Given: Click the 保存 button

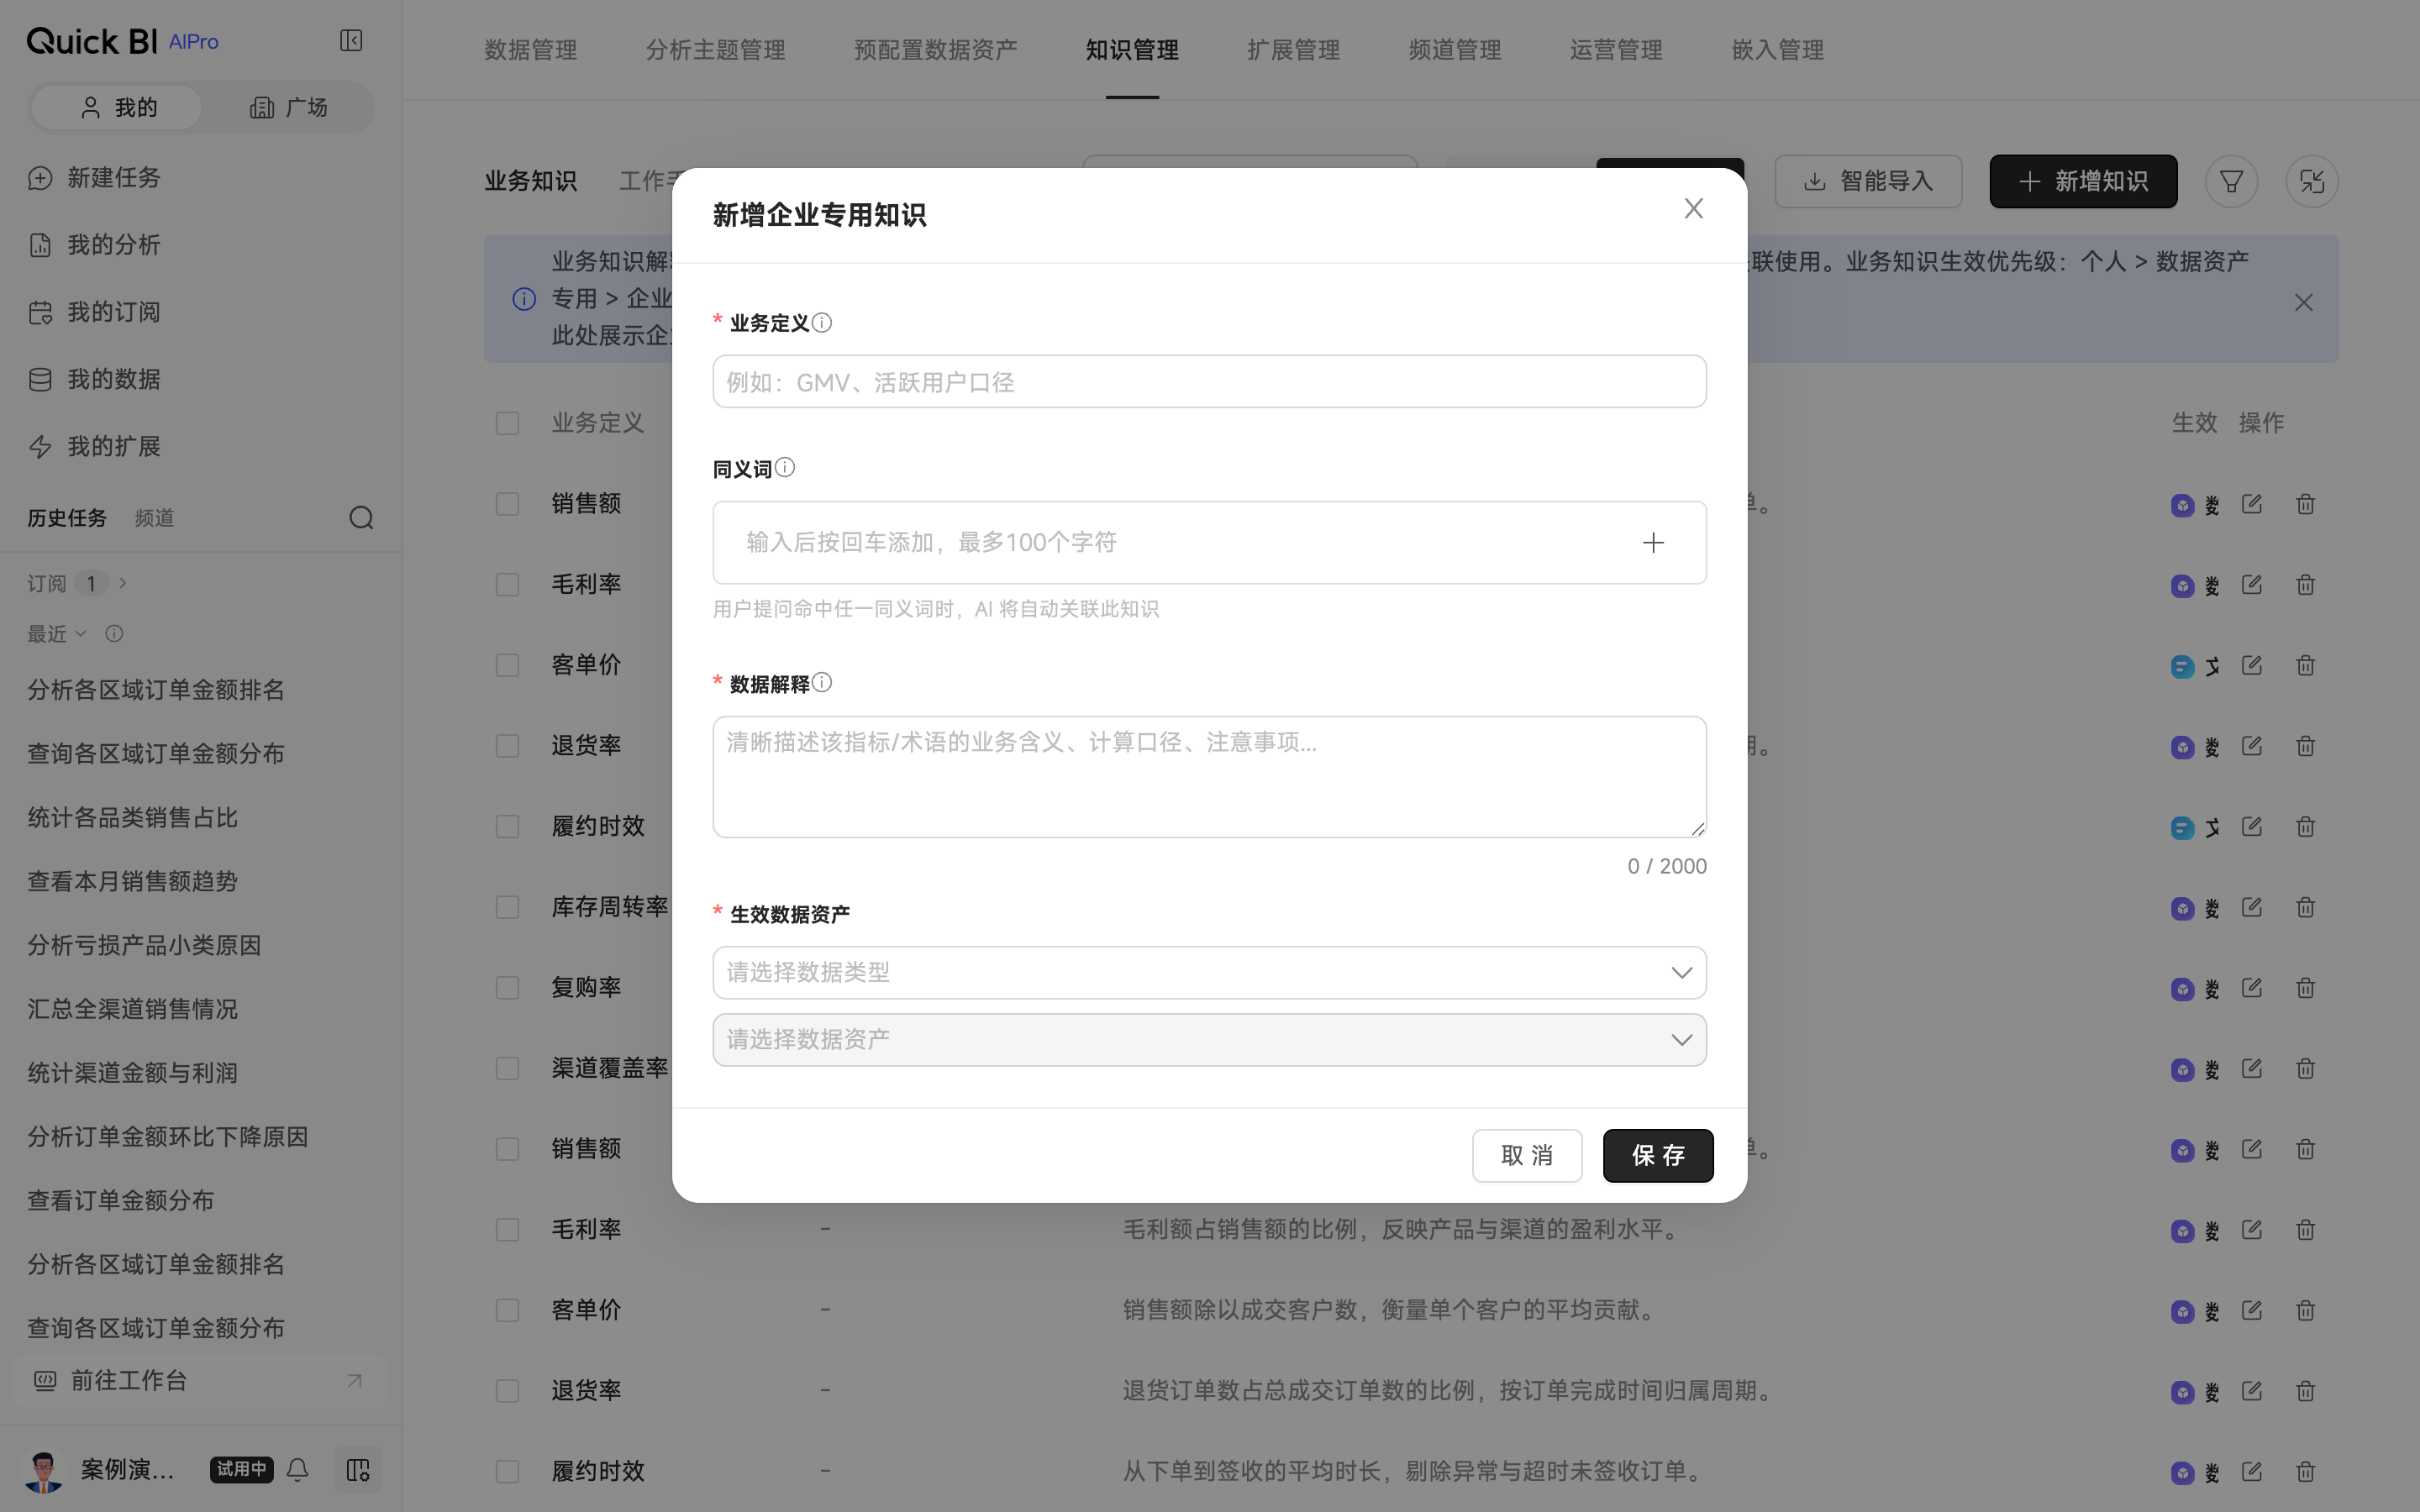Looking at the screenshot, I should point(1658,1155).
